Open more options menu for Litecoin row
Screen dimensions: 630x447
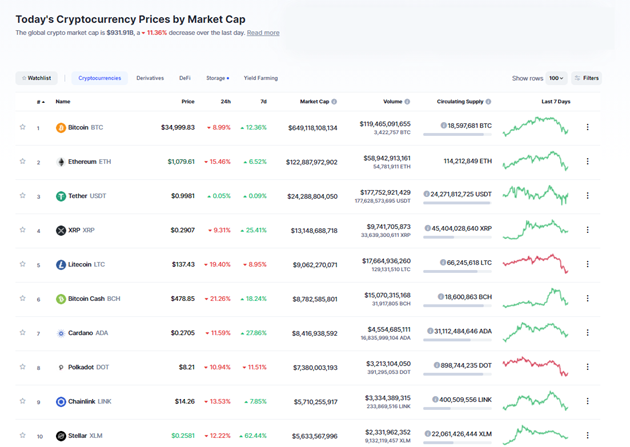tap(587, 264)
